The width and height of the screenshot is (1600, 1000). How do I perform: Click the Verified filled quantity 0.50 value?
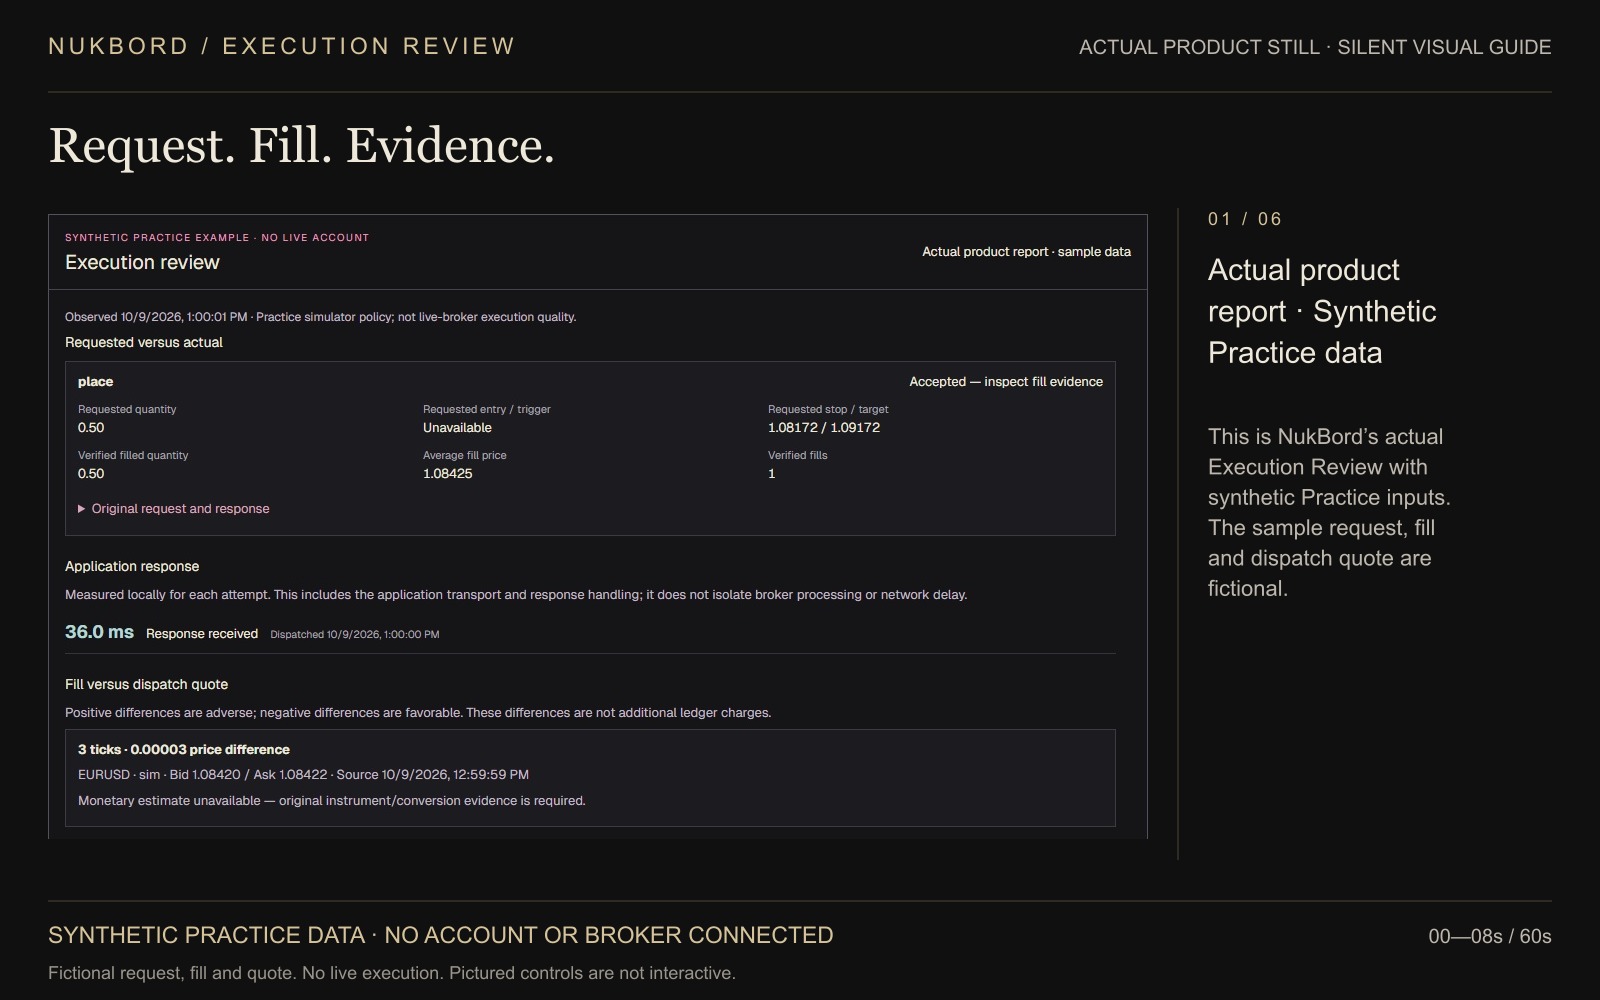(91, 474)
